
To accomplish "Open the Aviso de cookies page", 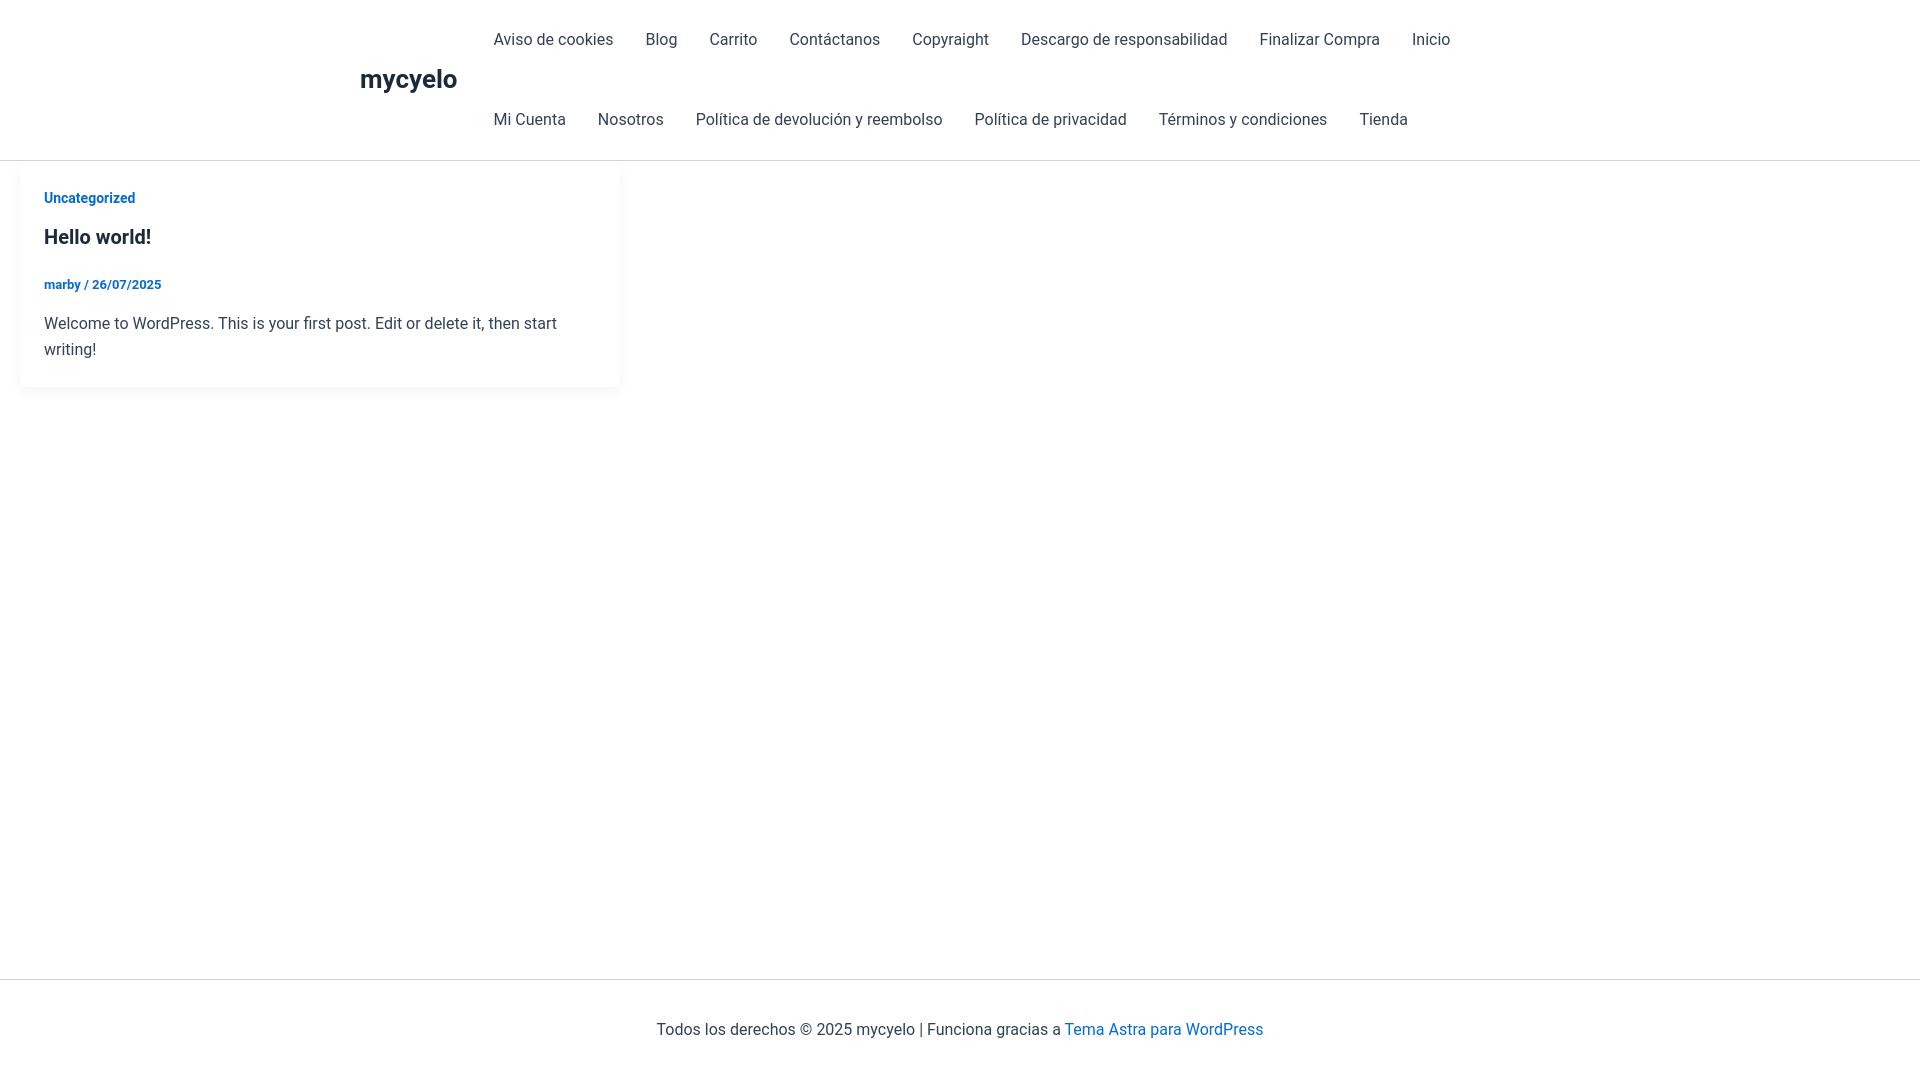I will click(553, 40).
